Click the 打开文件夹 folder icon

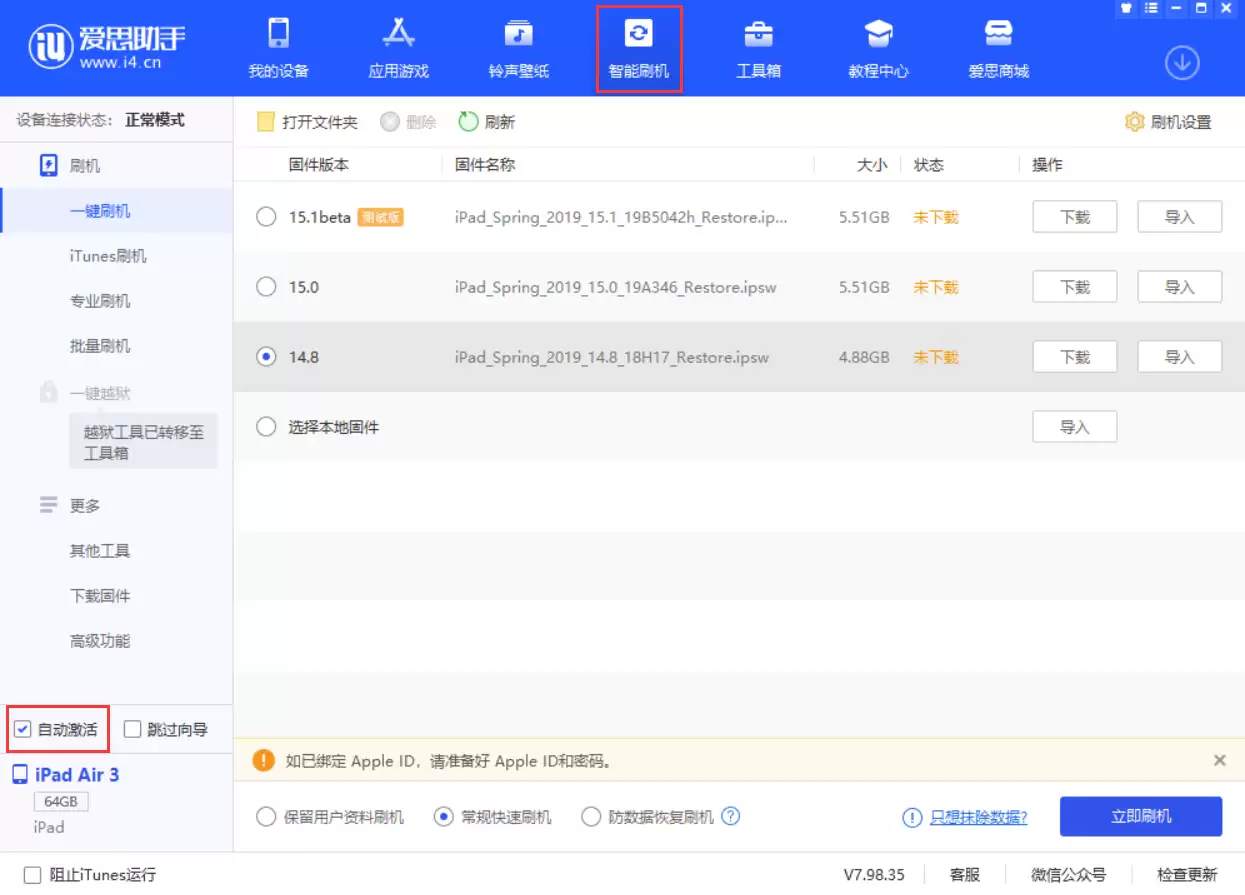coord(265,122)
